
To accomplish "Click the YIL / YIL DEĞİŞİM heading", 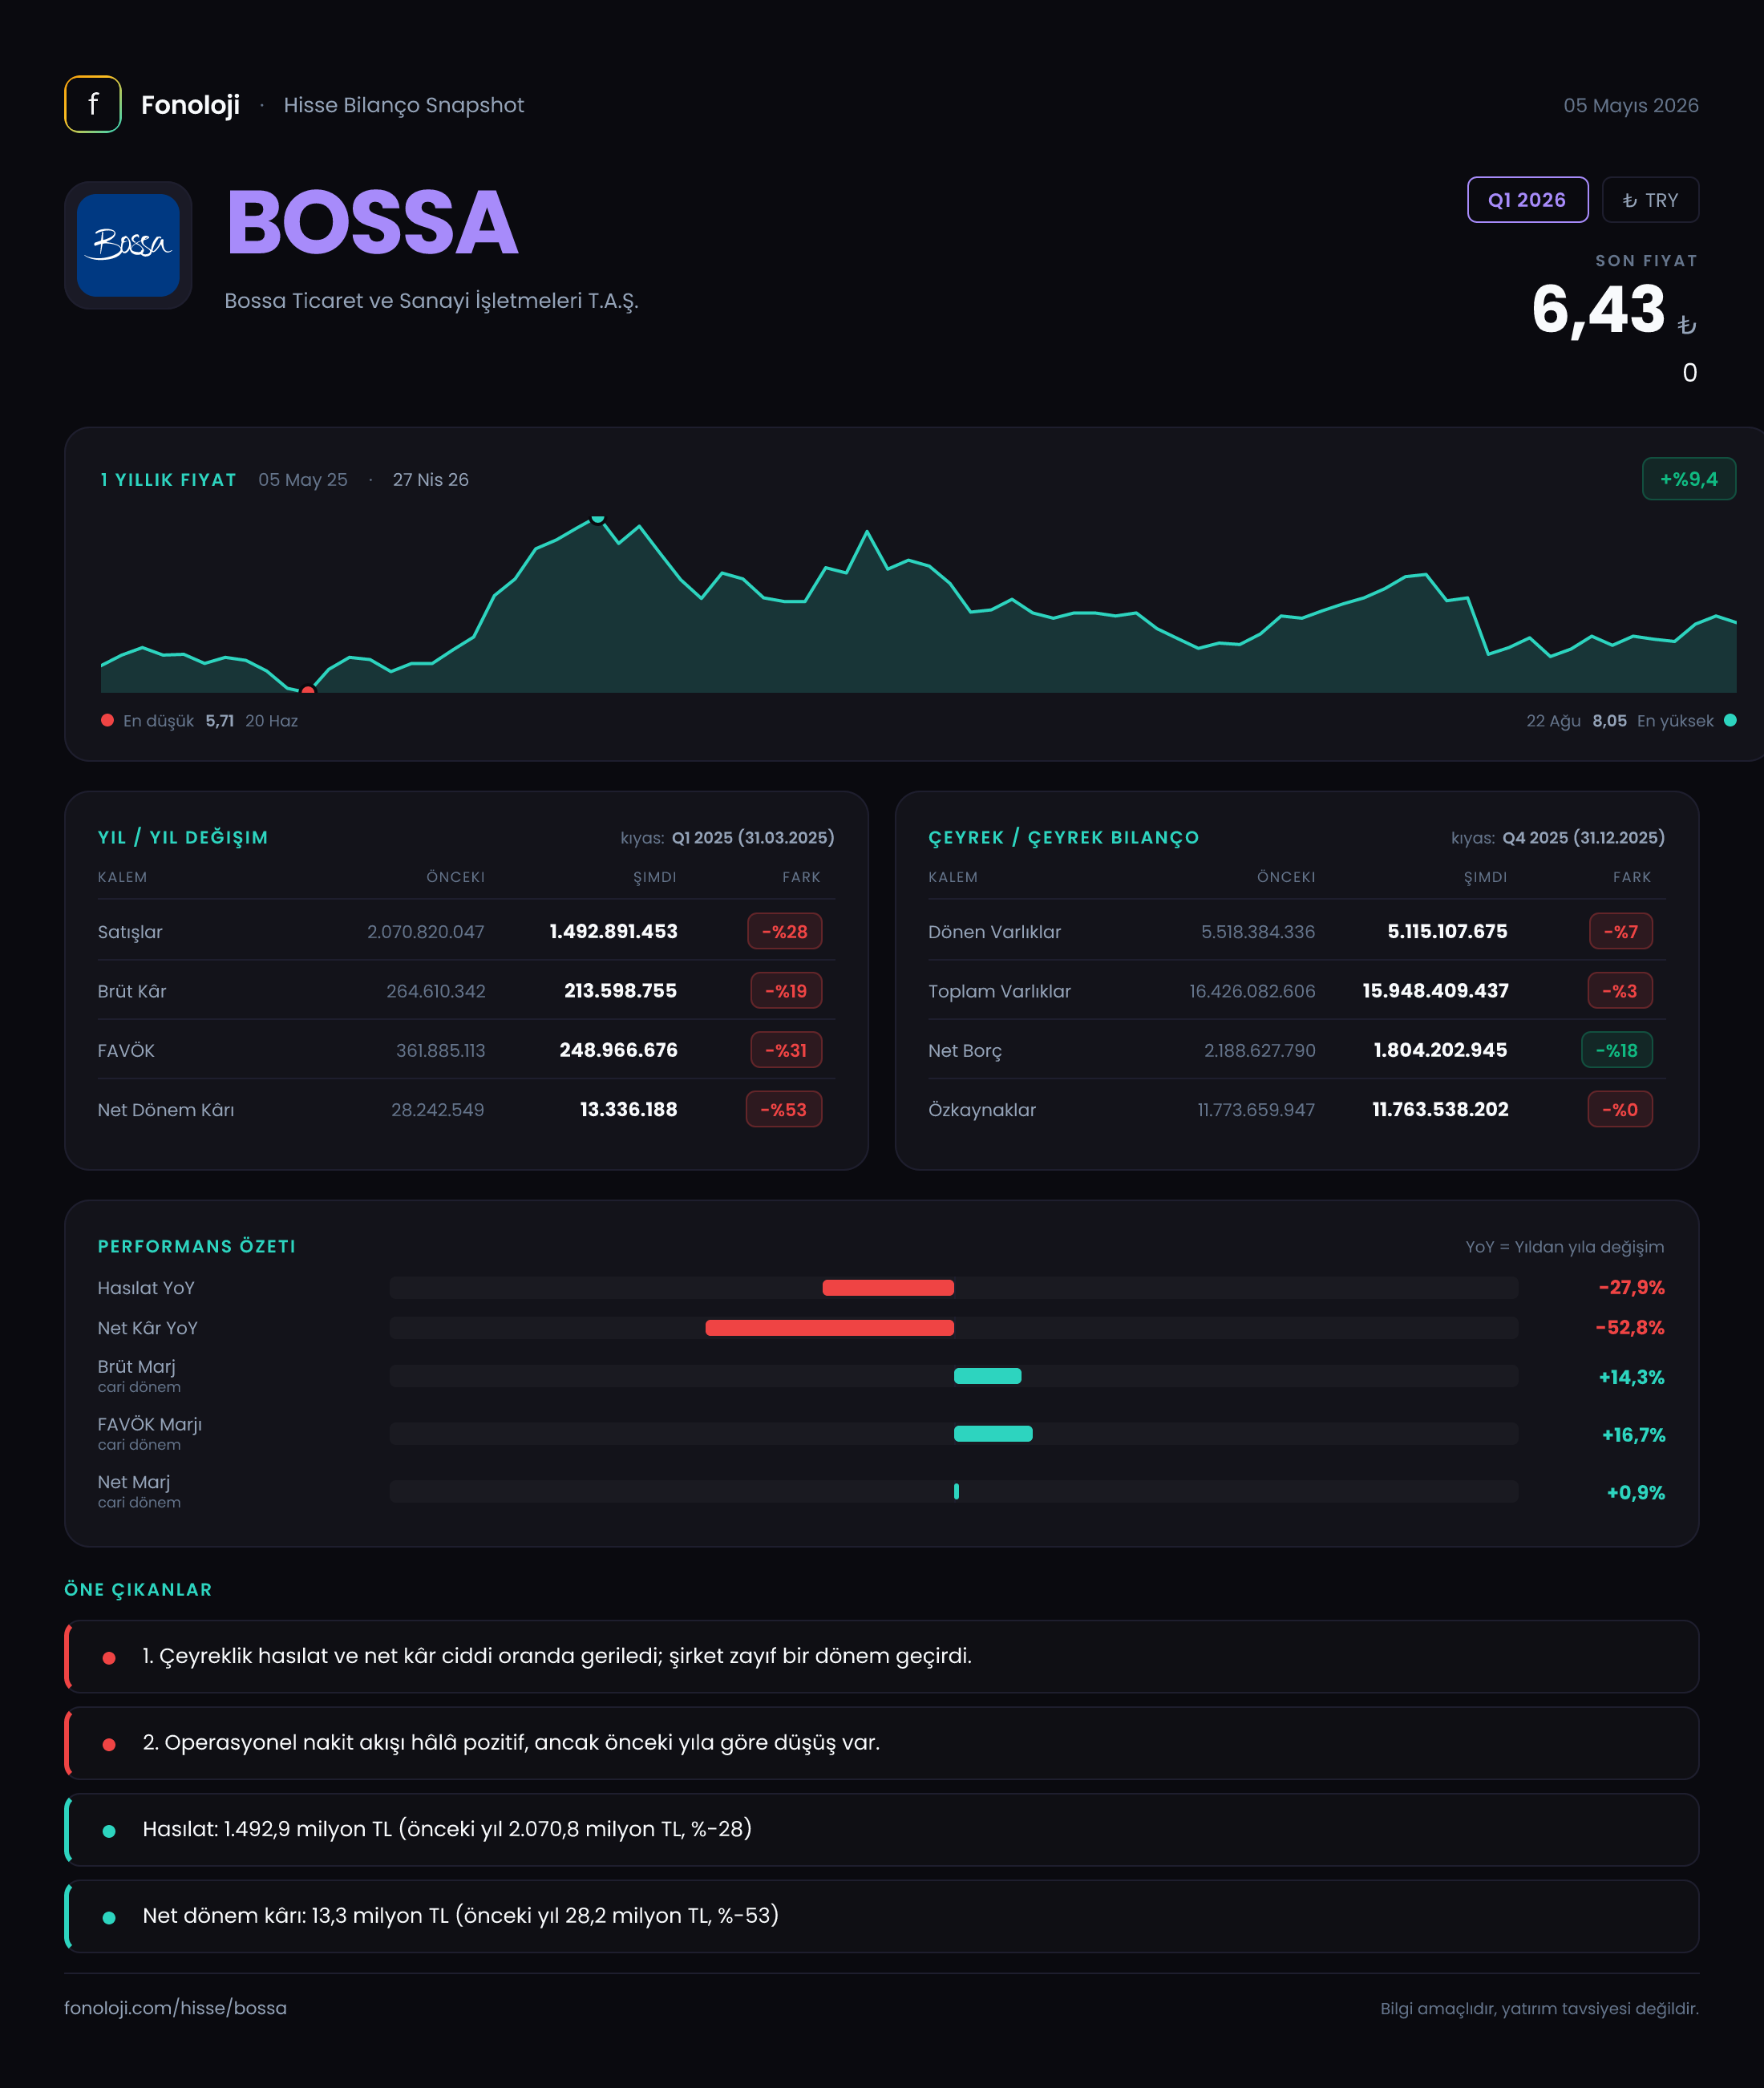I will pyautogui.click(x=183, y=837).
